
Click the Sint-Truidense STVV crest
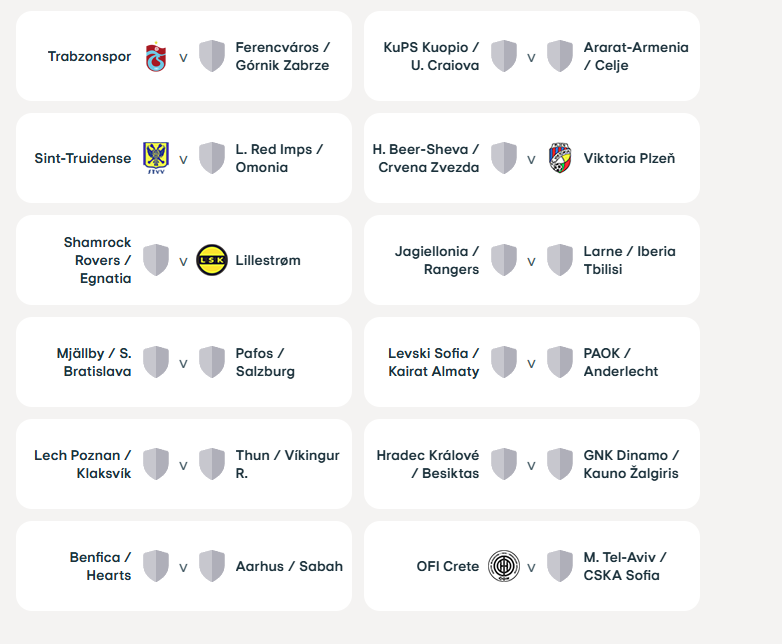point(156,158)
